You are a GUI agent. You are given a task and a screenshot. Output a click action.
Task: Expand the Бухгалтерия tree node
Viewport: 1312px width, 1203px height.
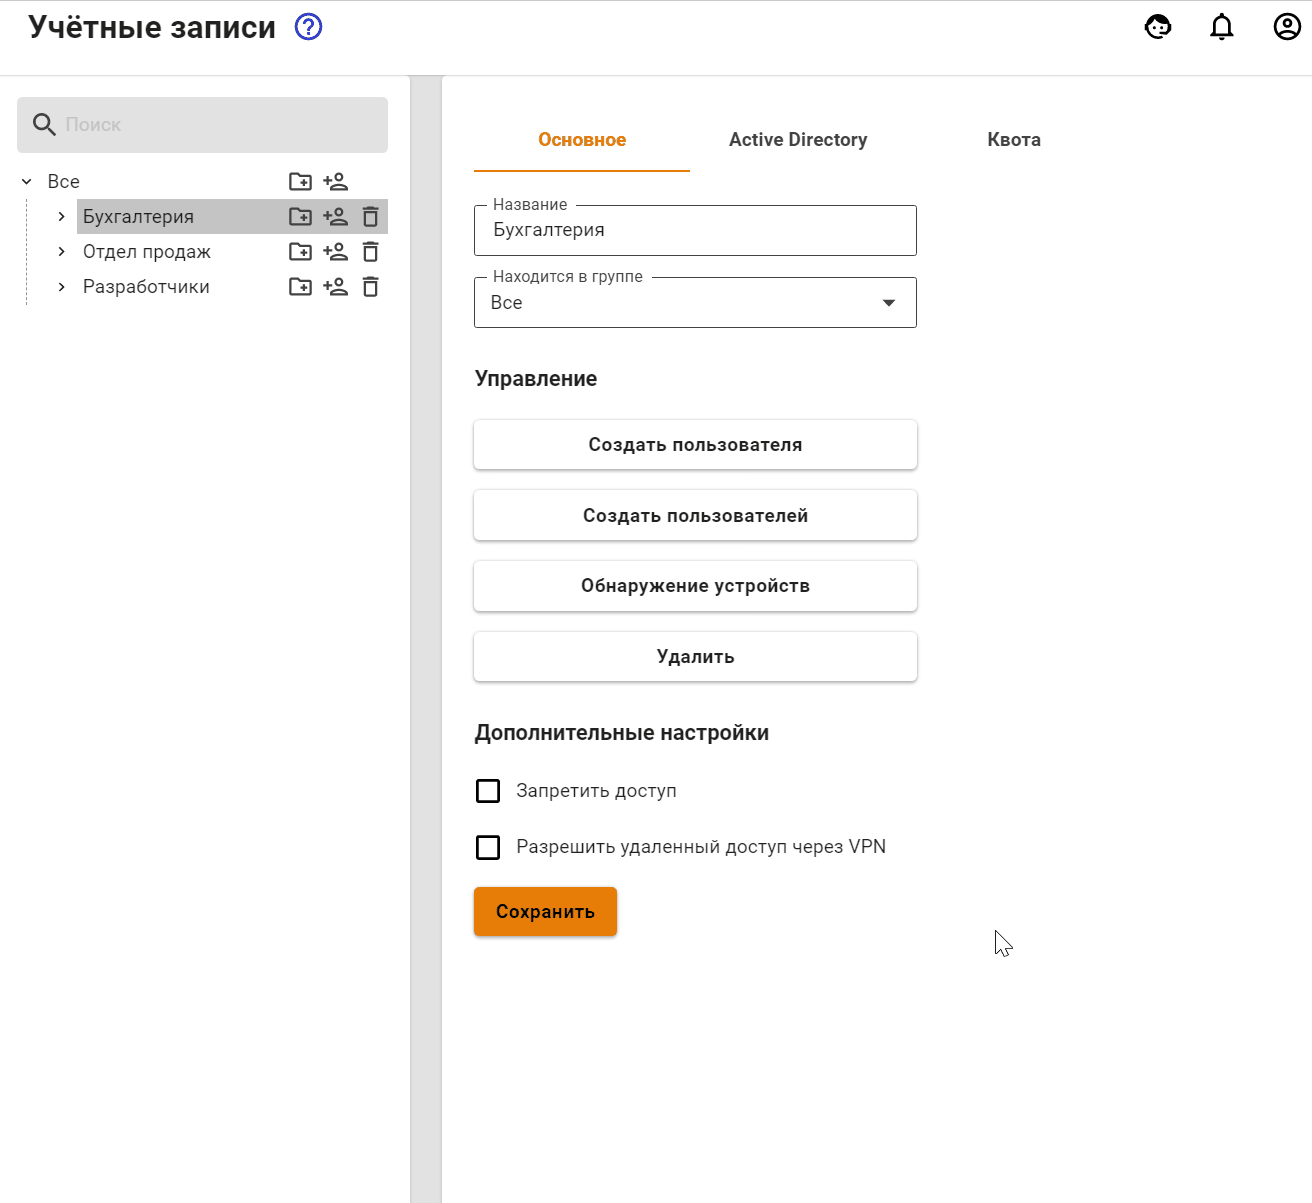61,217
